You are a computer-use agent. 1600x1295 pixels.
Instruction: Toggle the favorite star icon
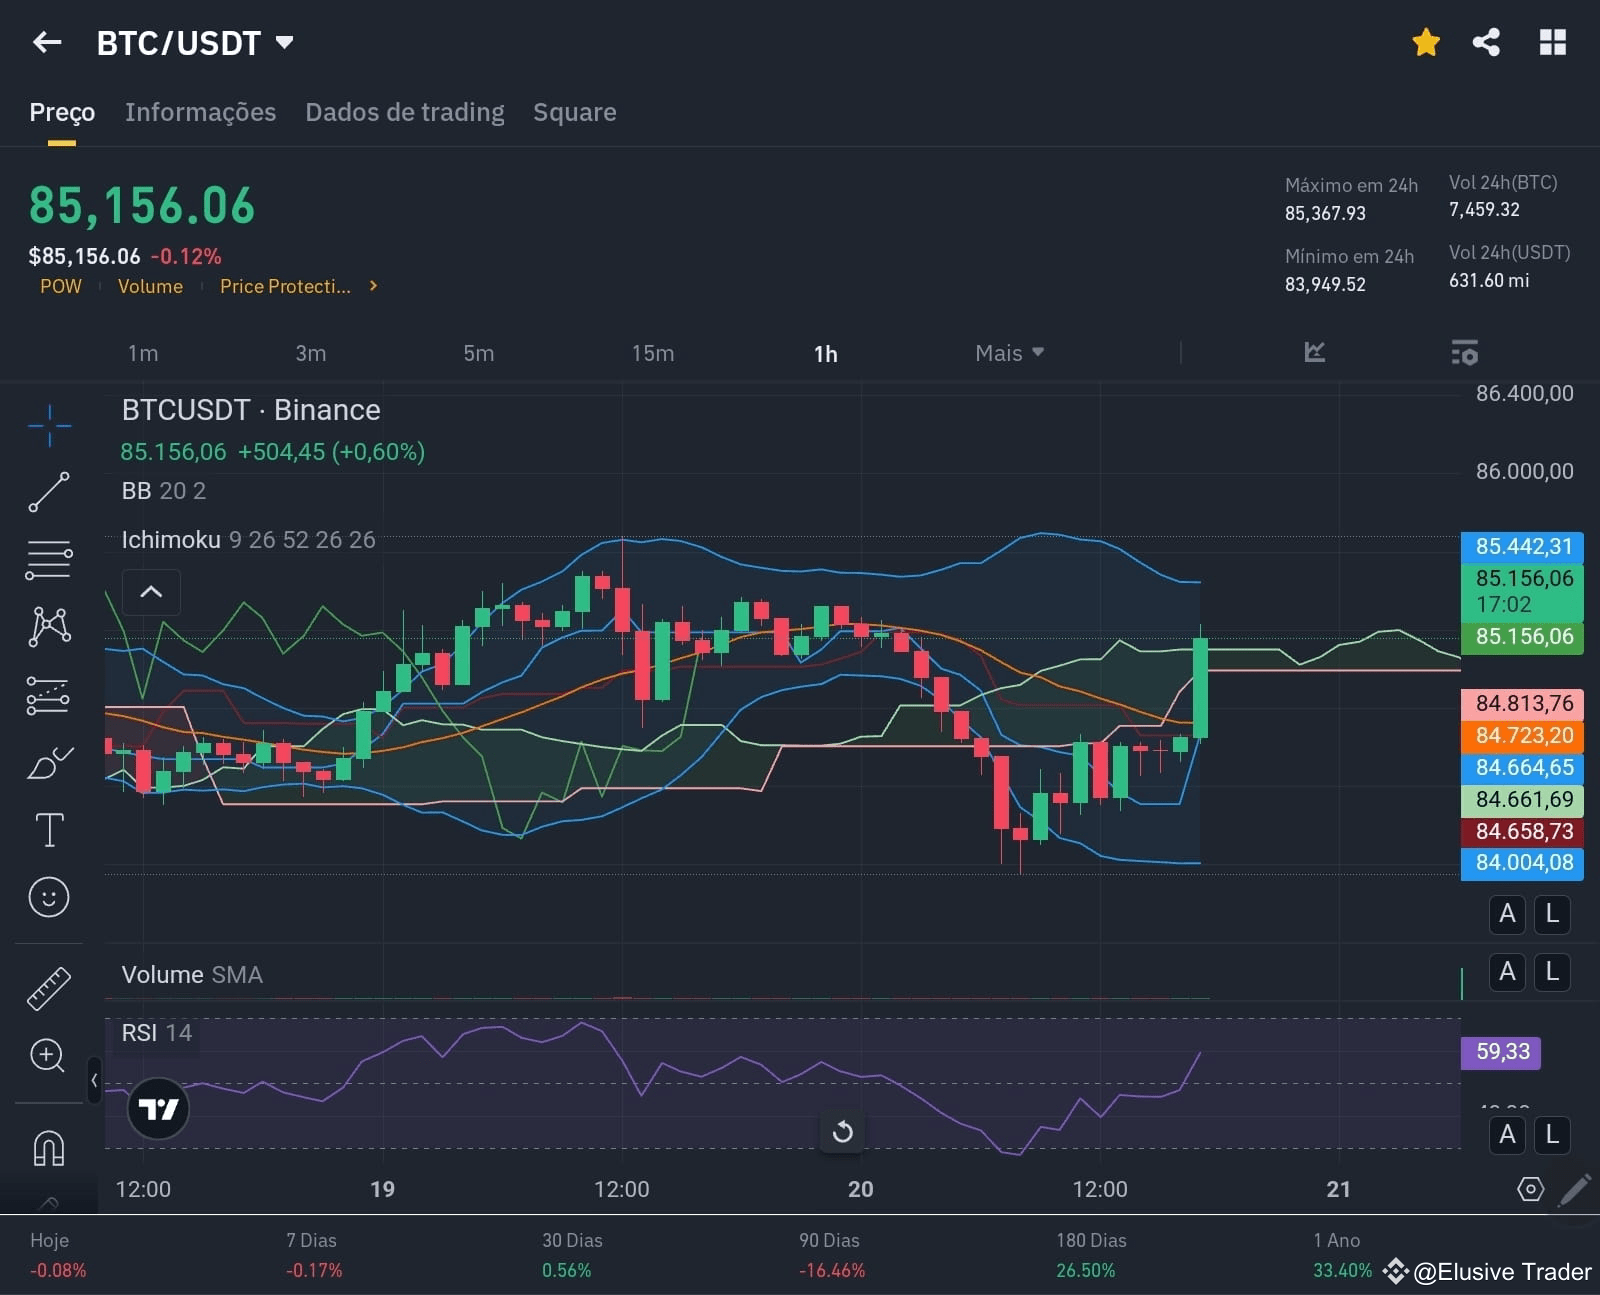(x=1426, y=42)
